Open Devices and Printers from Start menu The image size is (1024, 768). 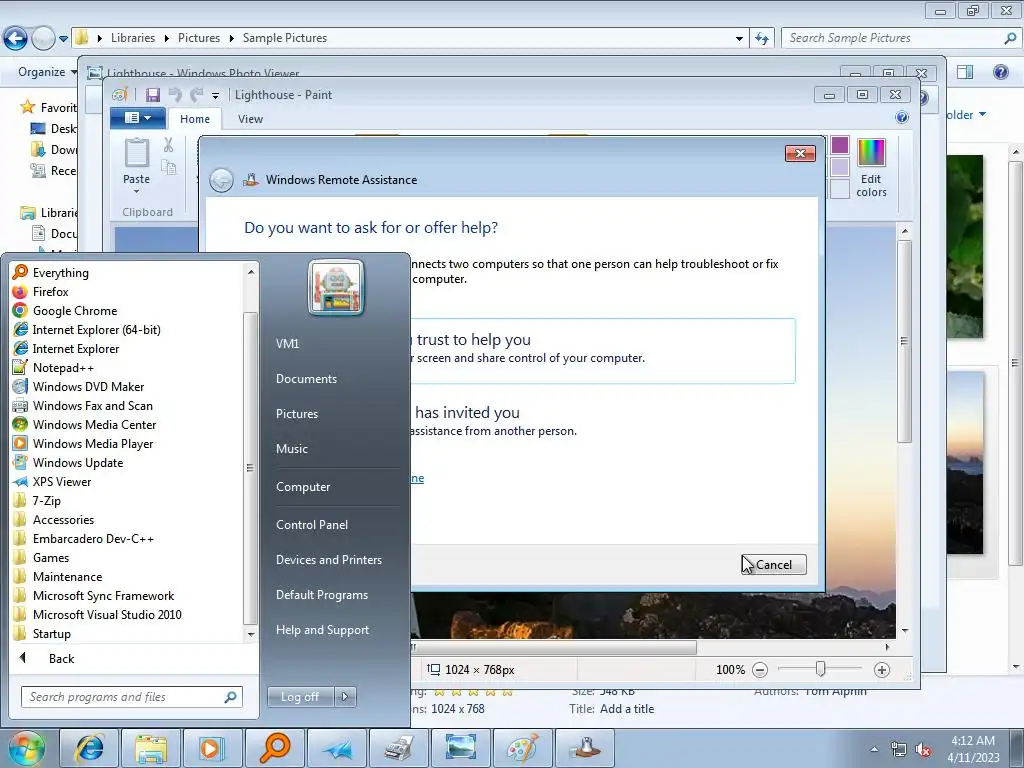[328, 560]
